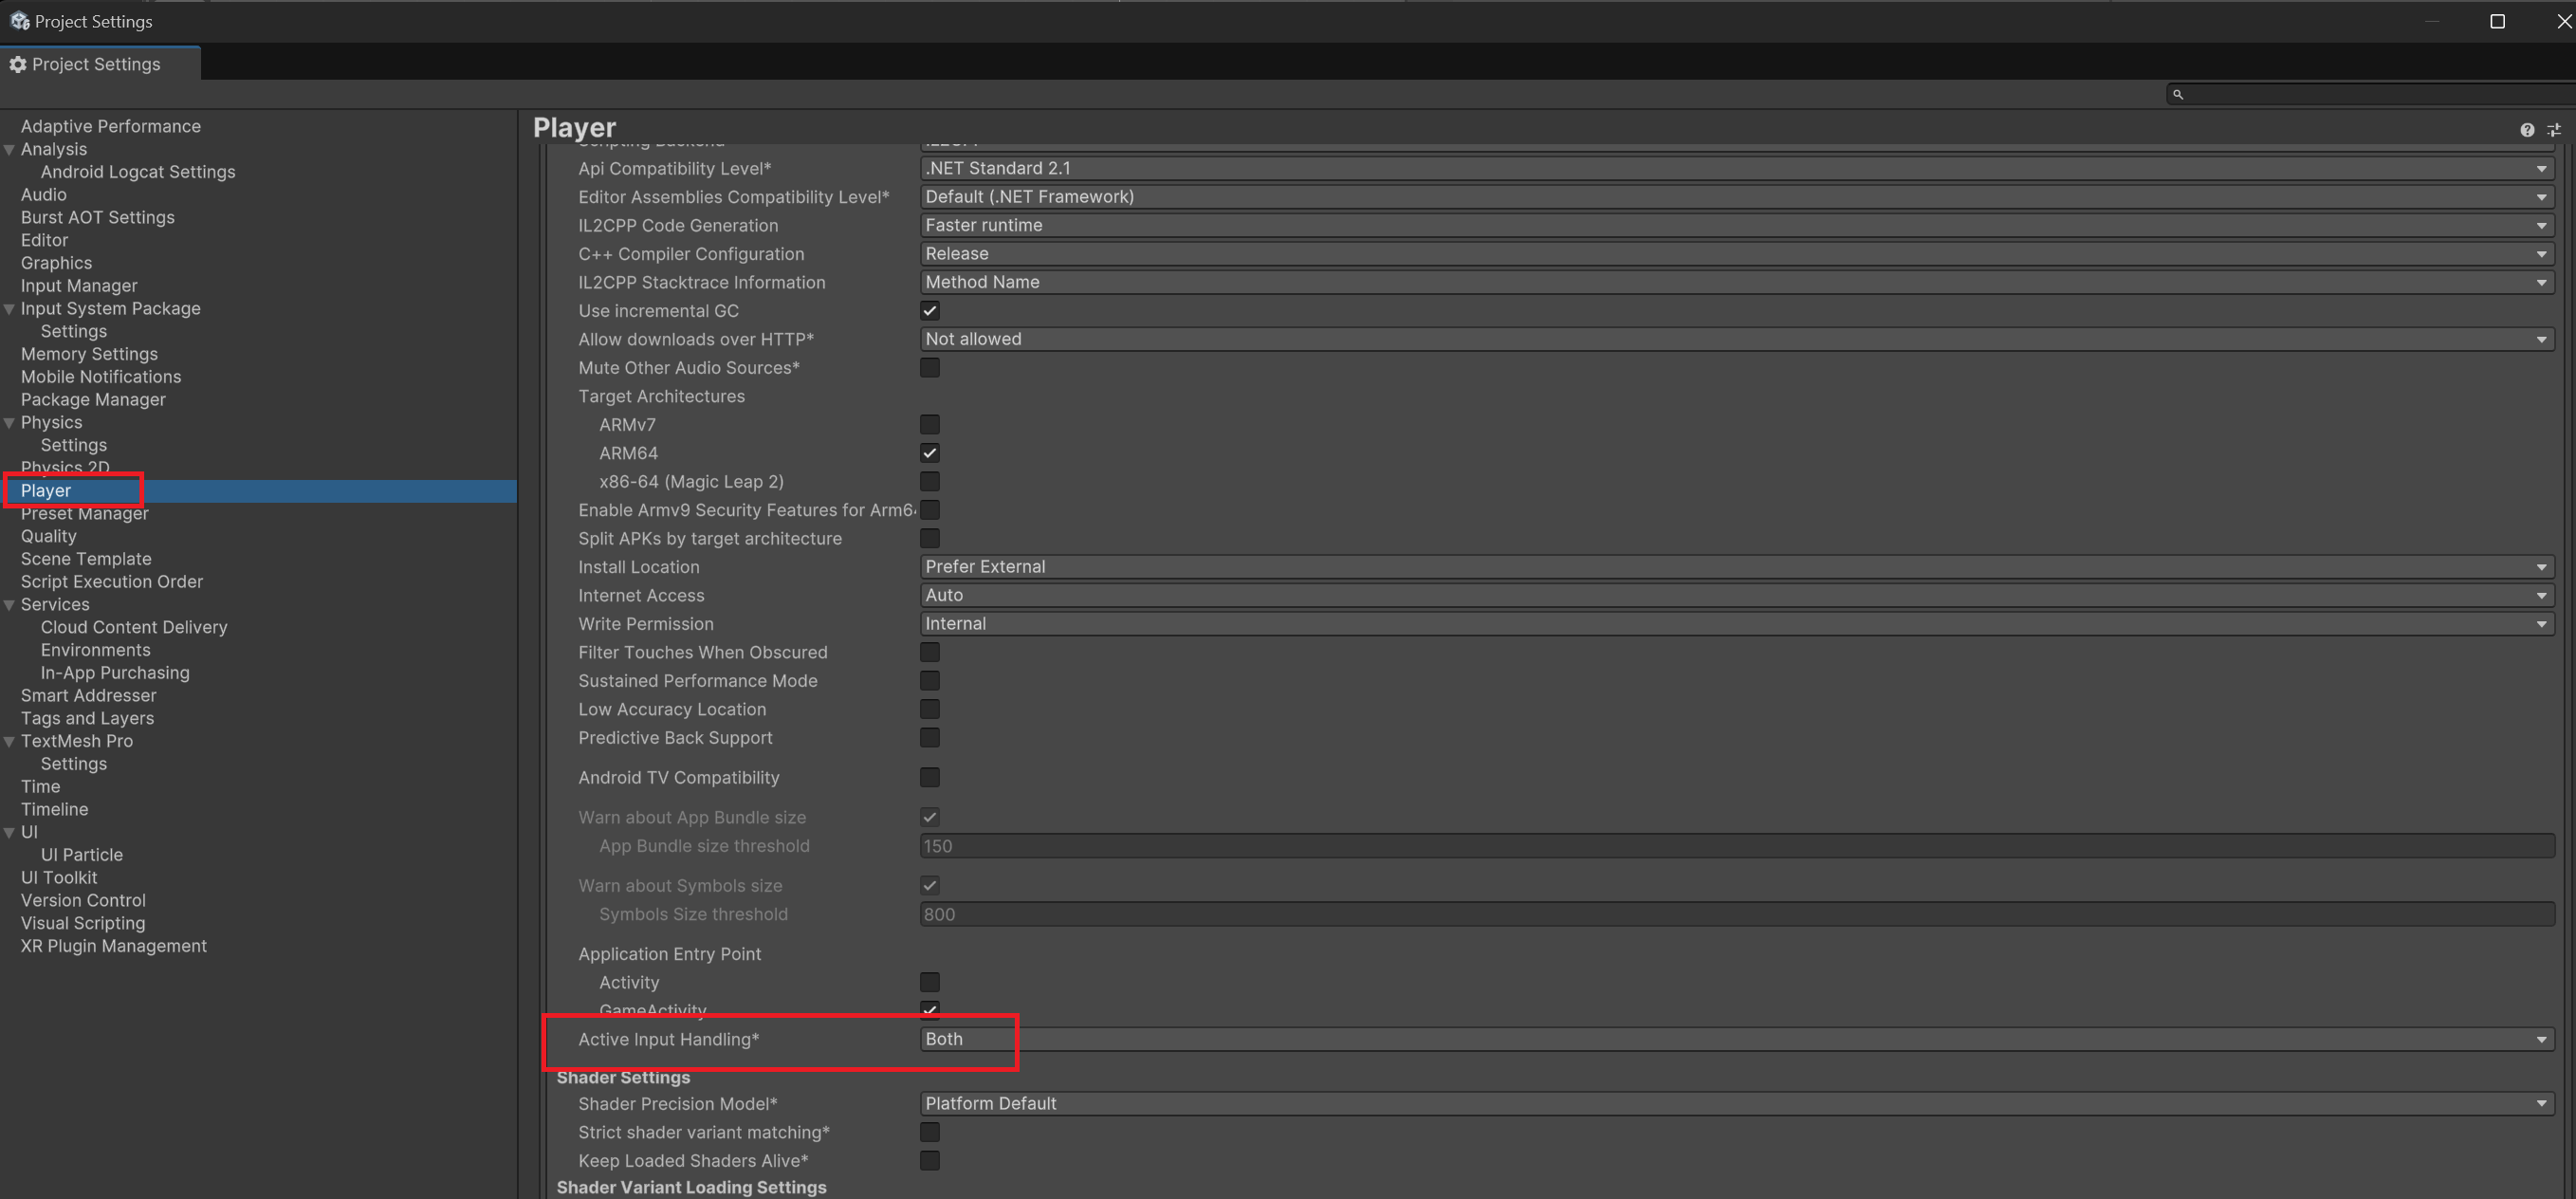Open the Player presets slider icon
2576x1199 pixels.
click(x=2553, y=130)
